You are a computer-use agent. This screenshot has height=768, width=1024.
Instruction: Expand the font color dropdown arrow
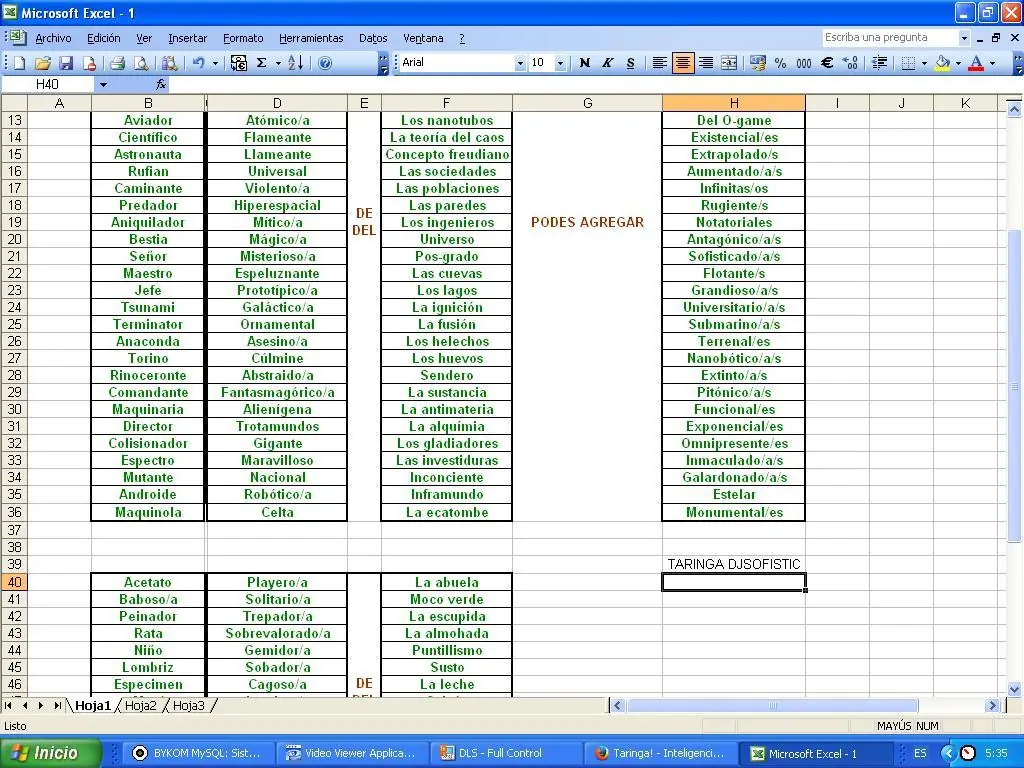click(993, 63)
